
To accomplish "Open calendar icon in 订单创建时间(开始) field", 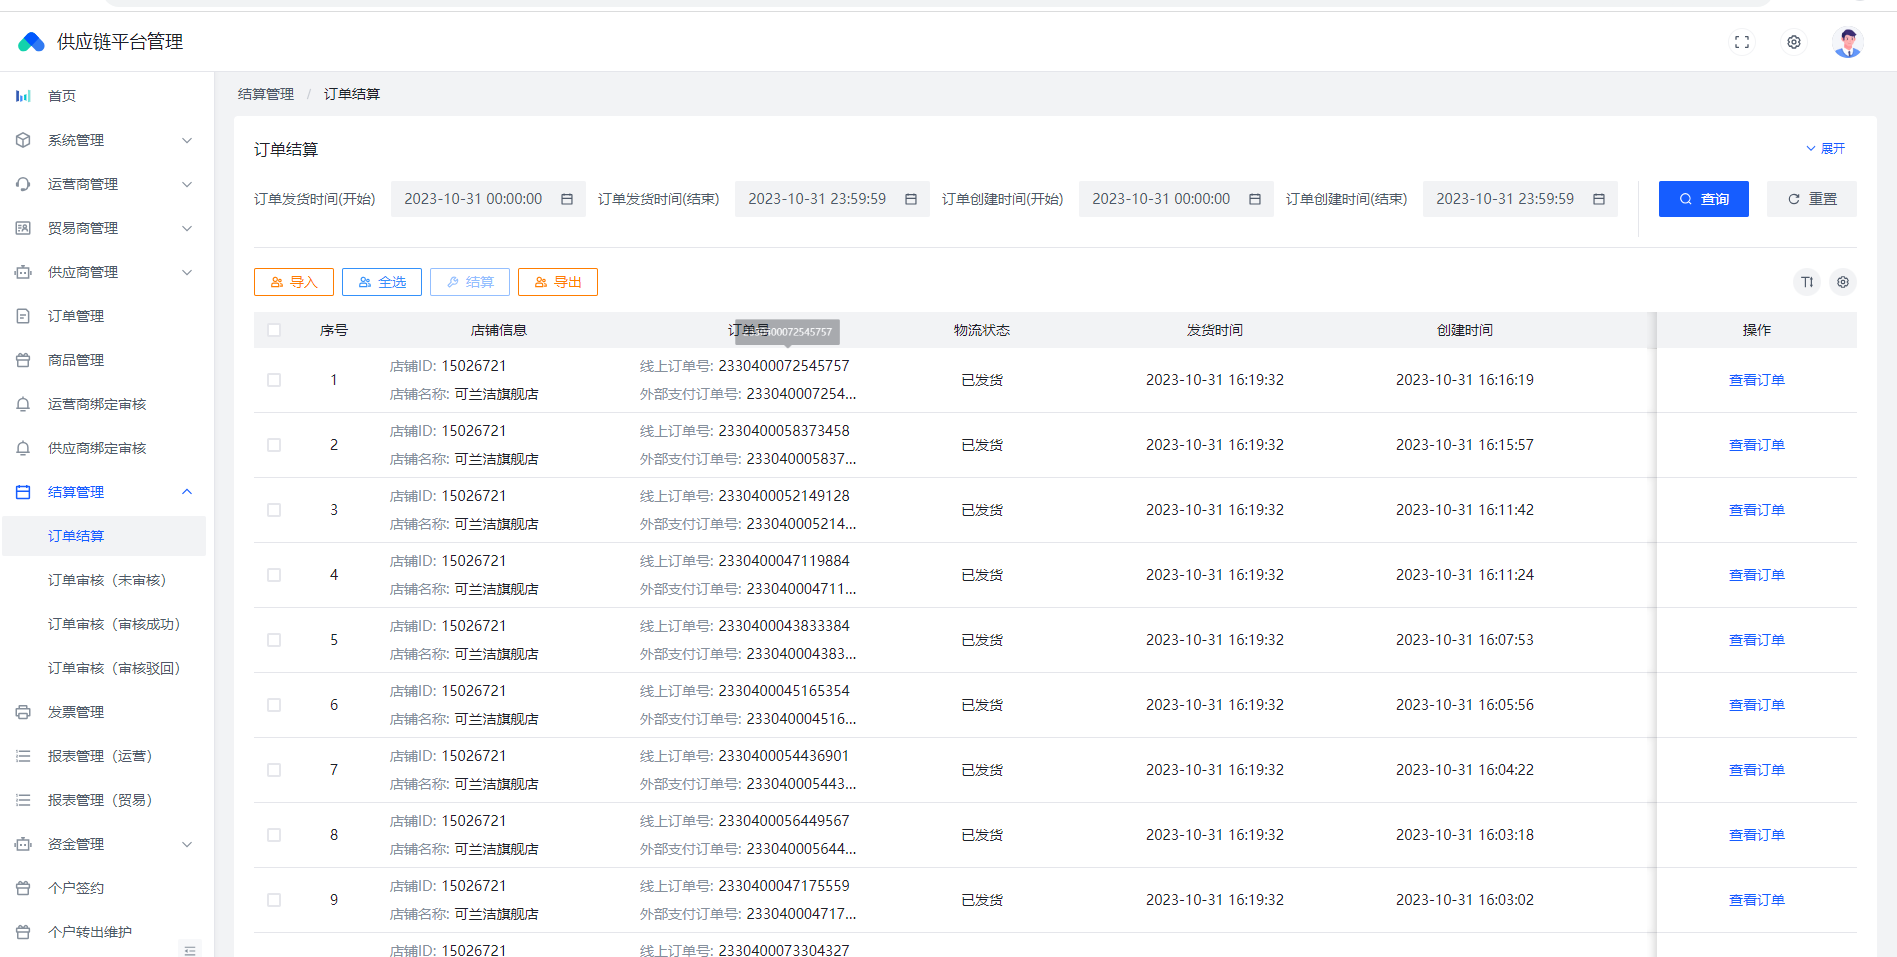I will [1255, 199].
